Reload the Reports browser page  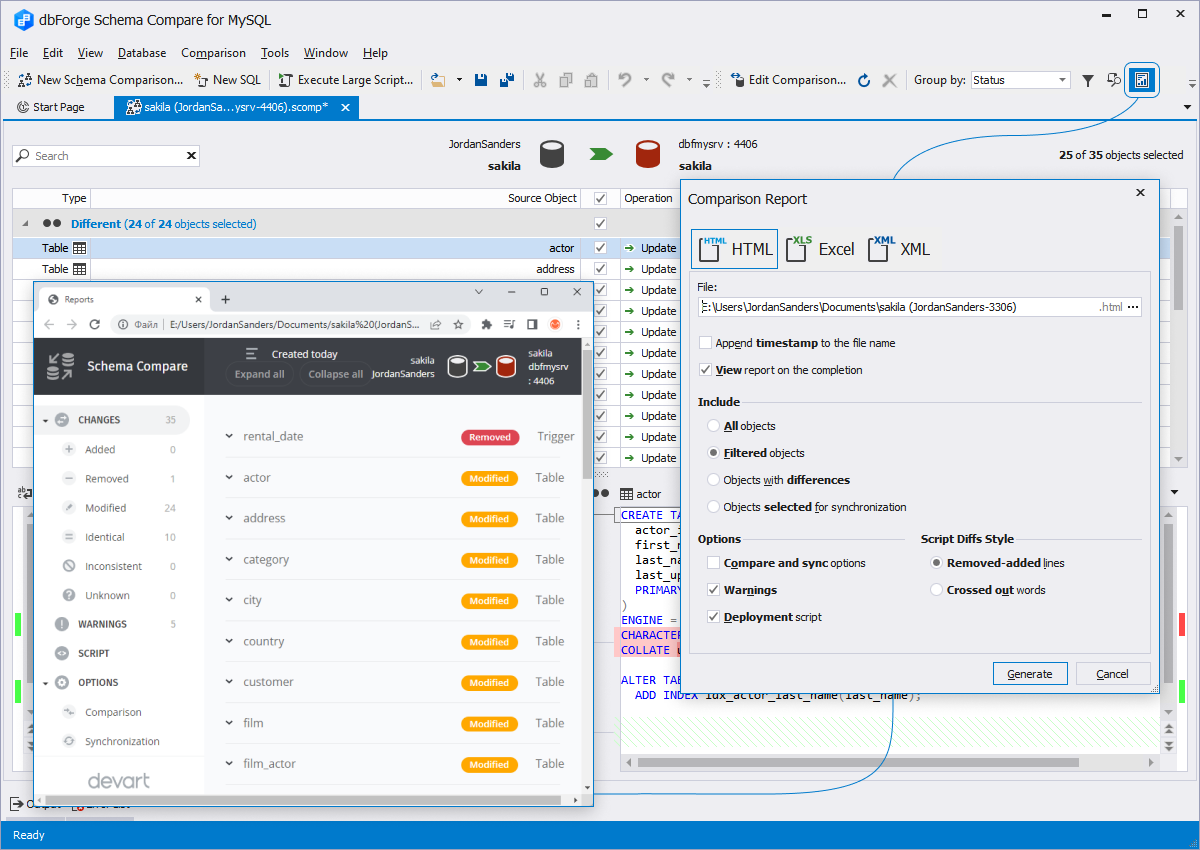pyautogui.click(x=95, y=324)
